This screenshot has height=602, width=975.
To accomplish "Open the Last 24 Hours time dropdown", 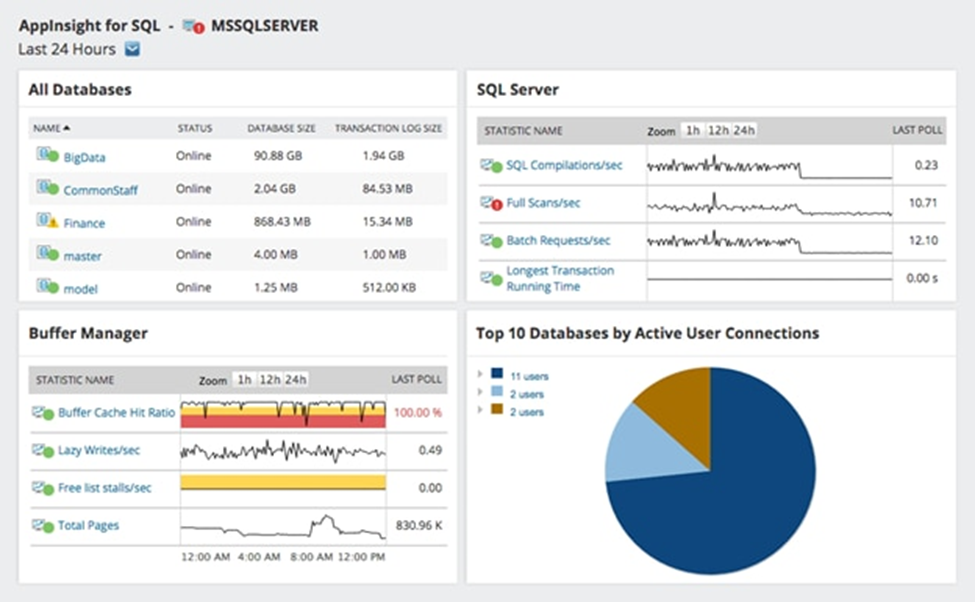I will pos(132,49).
